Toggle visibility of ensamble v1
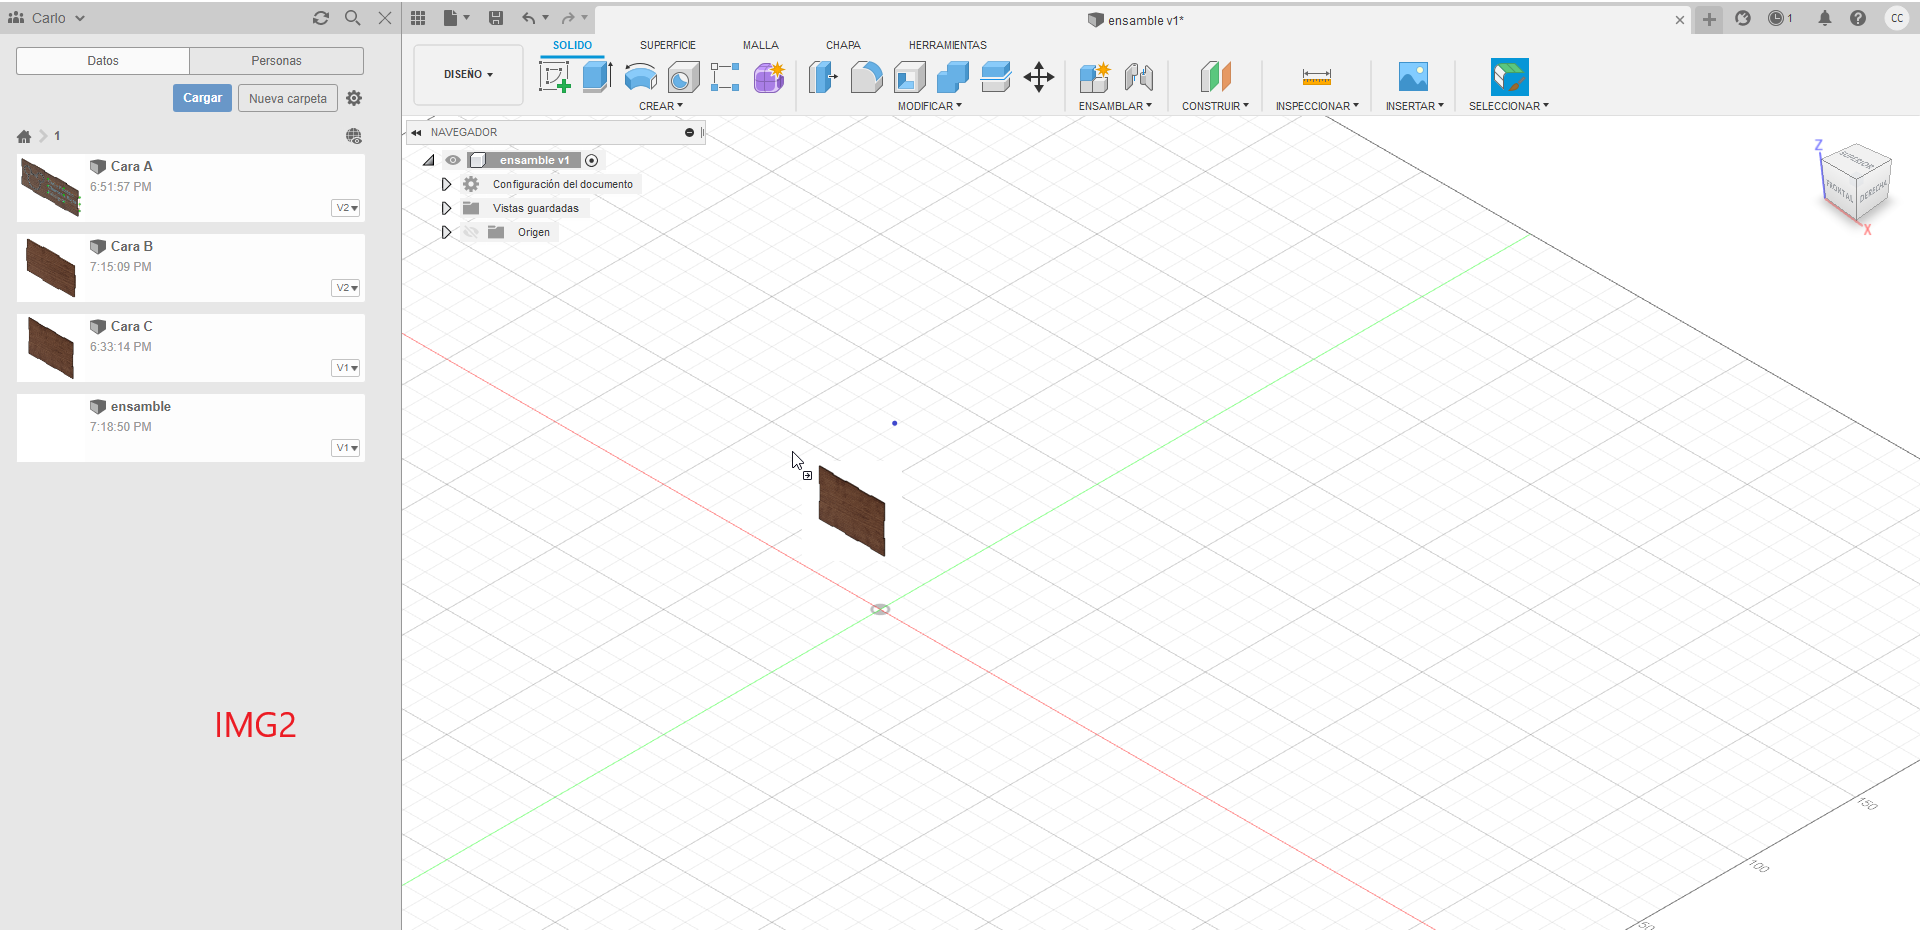The image size is (1920, 930). pos(453,160)
